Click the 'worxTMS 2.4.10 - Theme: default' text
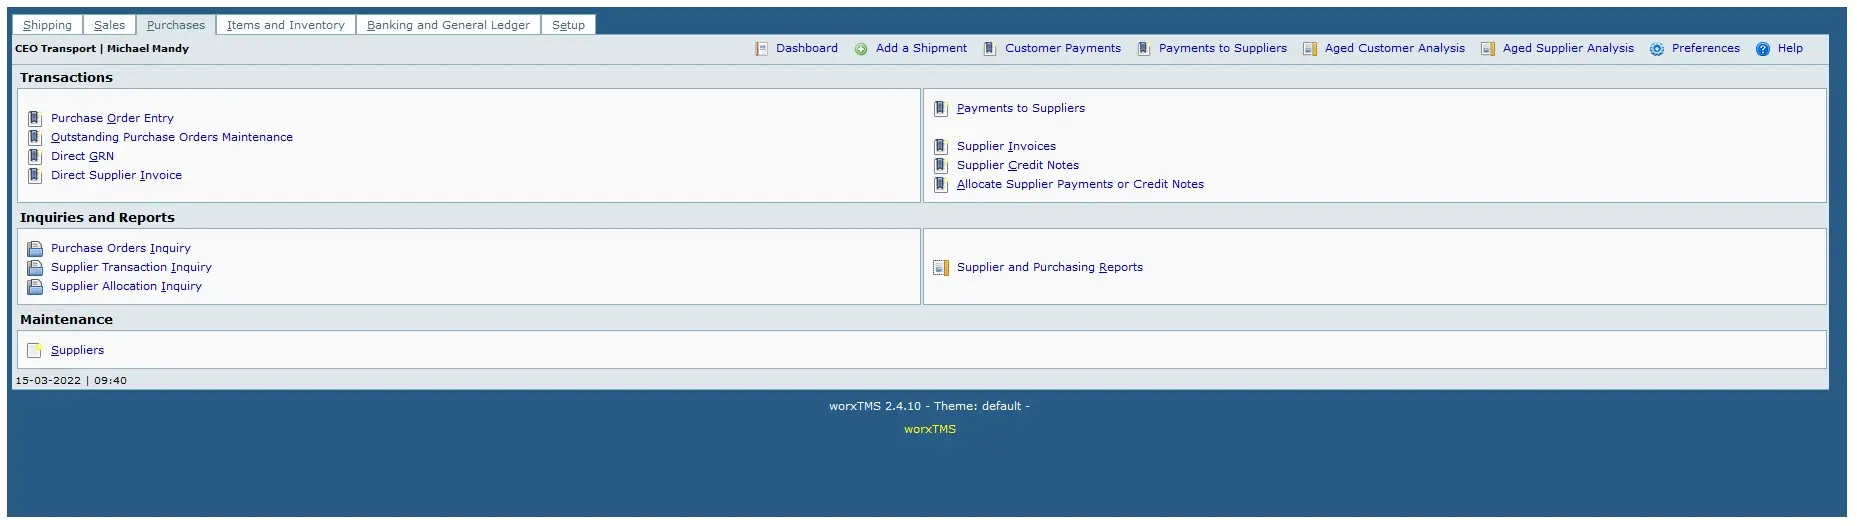This screenshot has height=526, width=1857. coord(929,406)
